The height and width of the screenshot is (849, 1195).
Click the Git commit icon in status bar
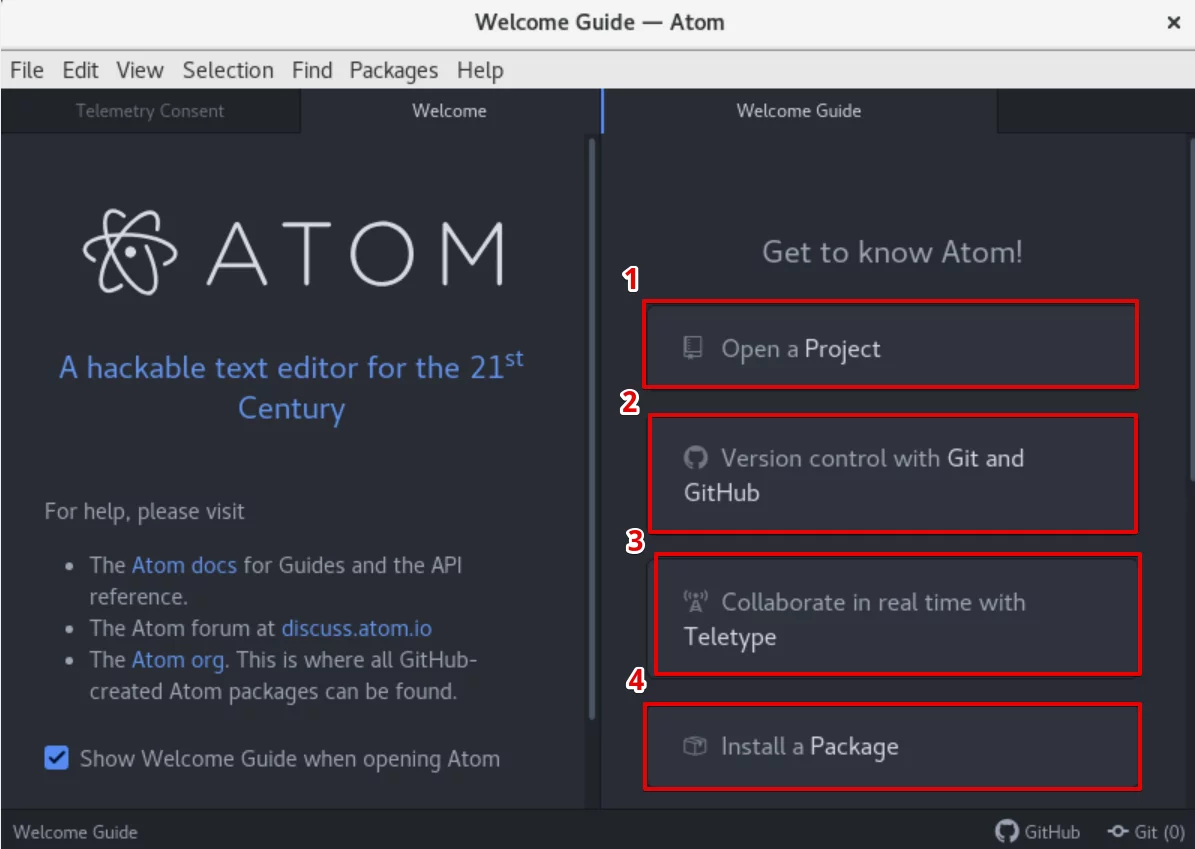click(x=1118, y=831)
